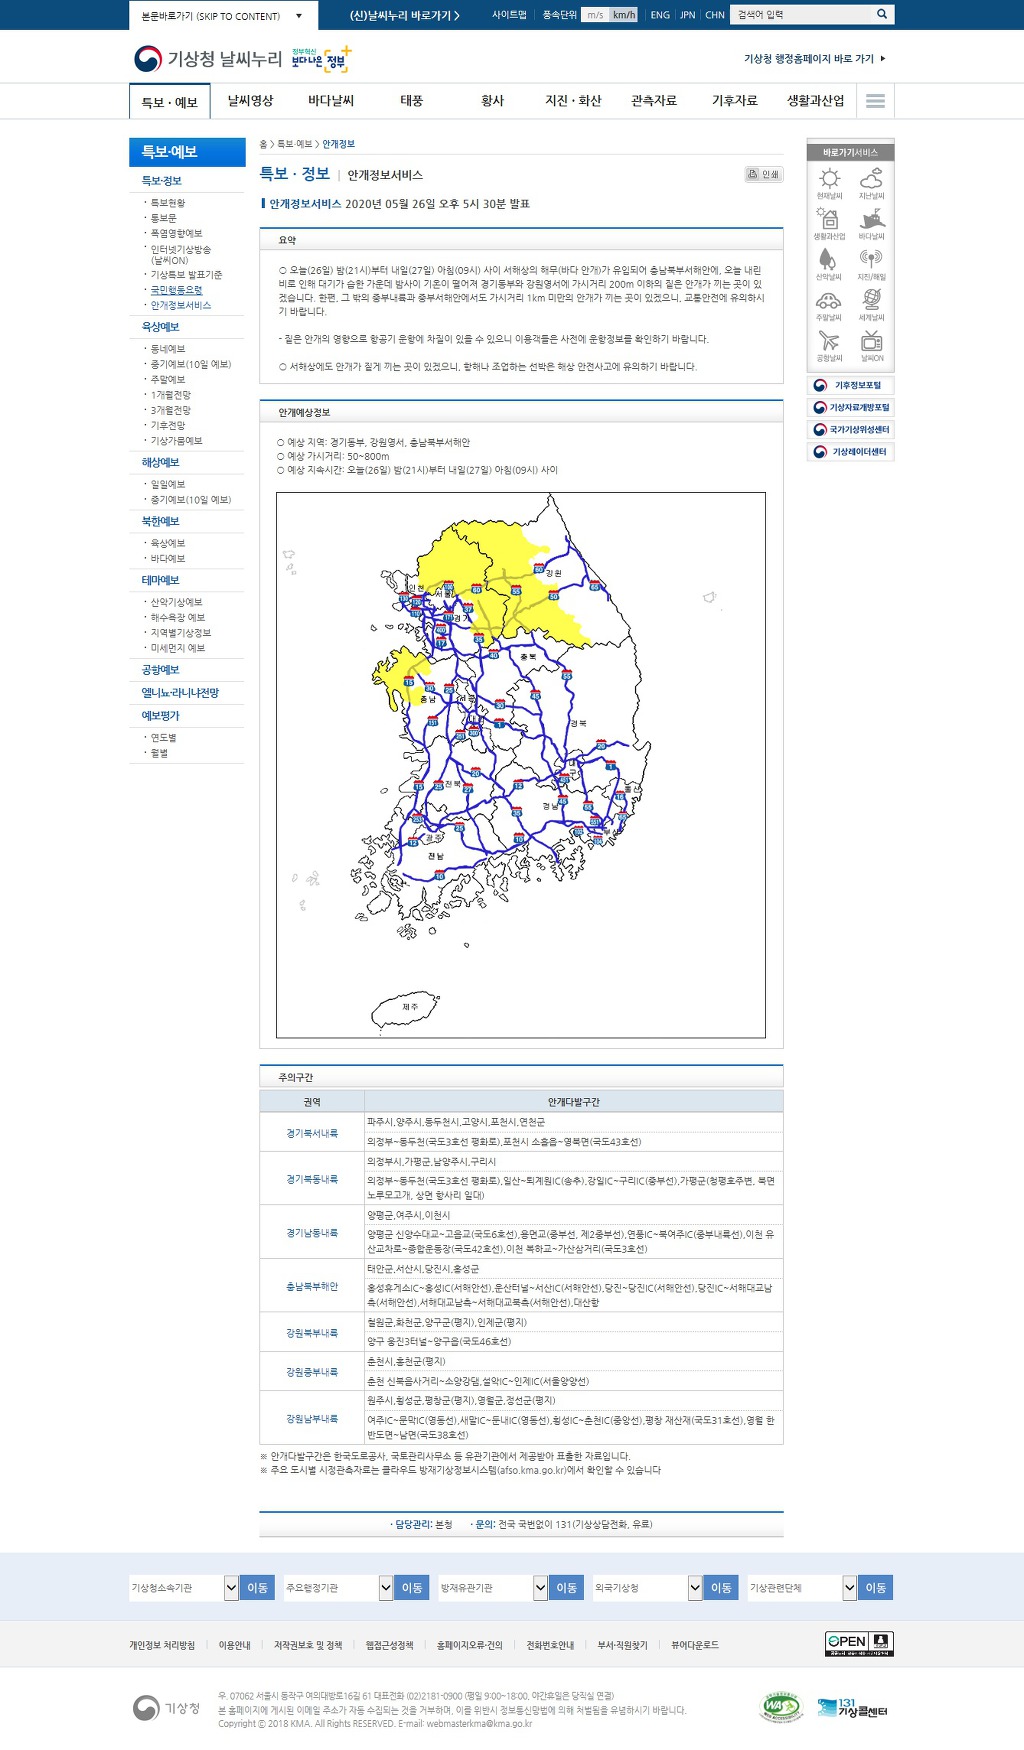This screenshot has height=1750, width=1024.
Task: Open 국민행동요령 sidebar link
Action: point(176,290)
